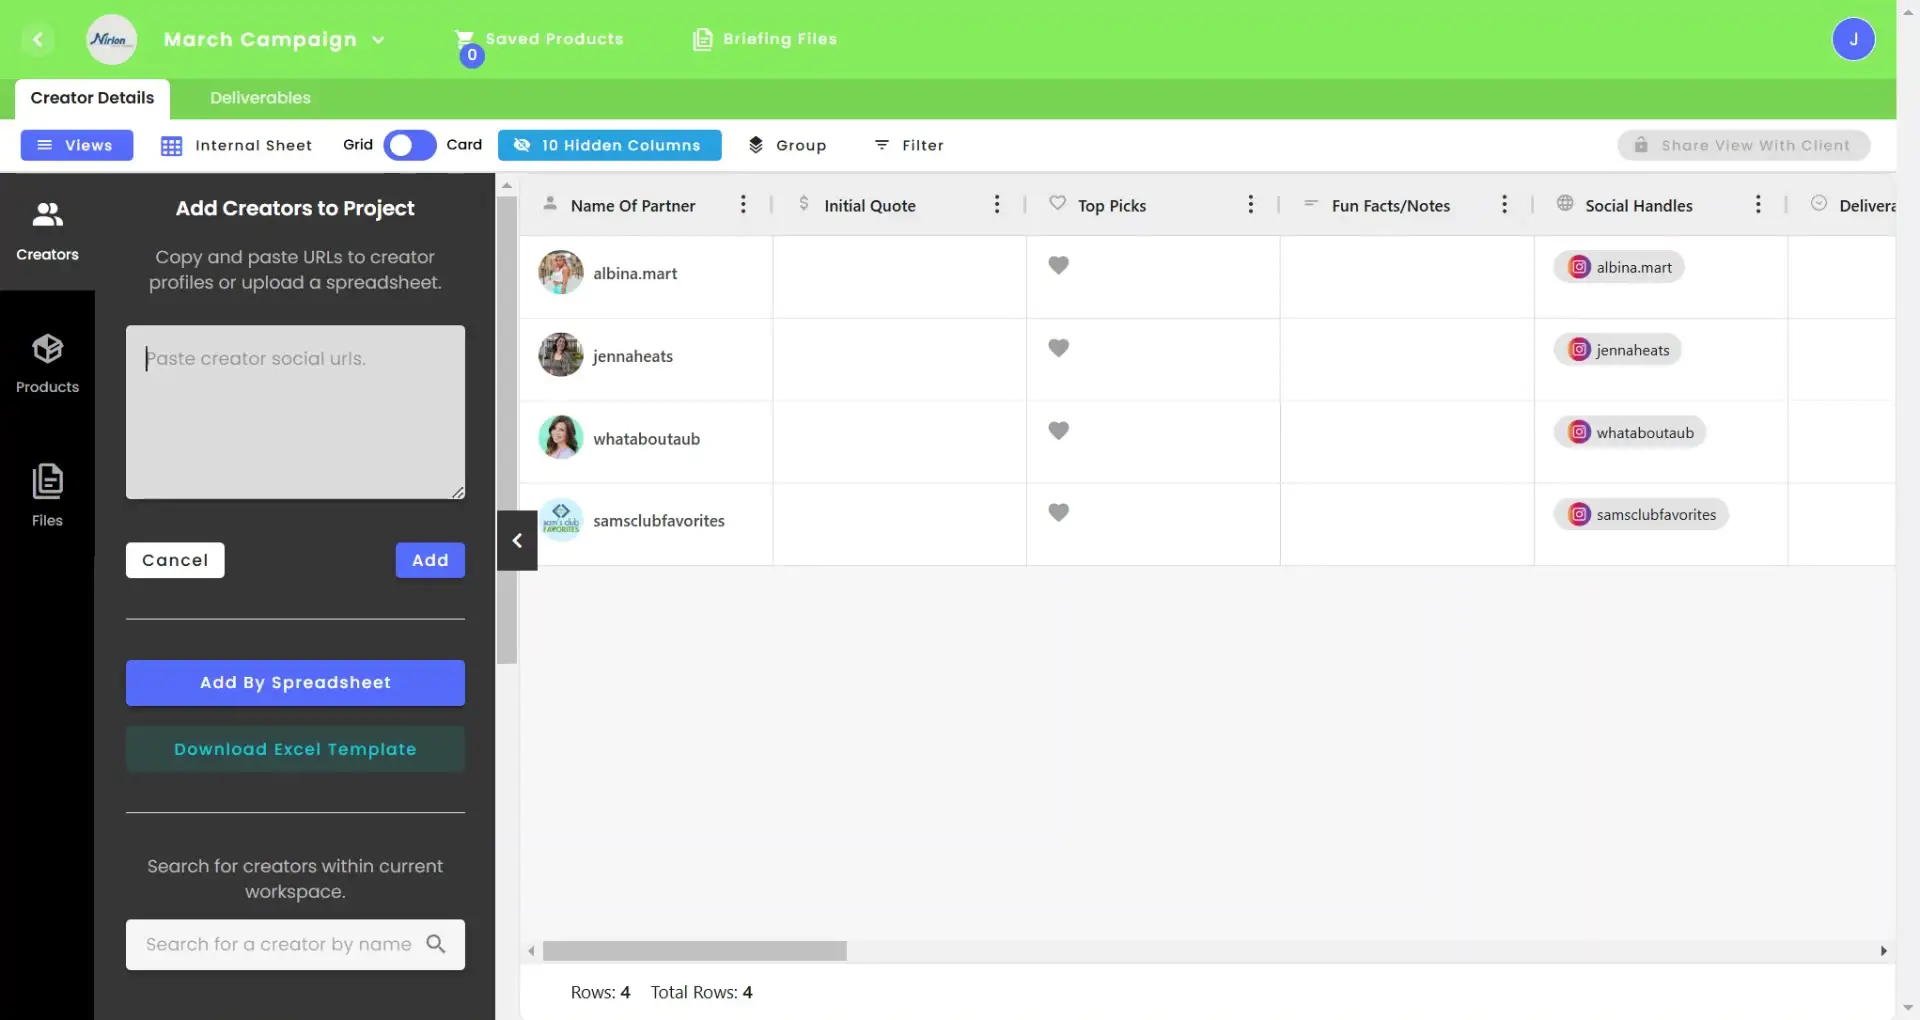Open the Saved Products cart

pos(539,39)
